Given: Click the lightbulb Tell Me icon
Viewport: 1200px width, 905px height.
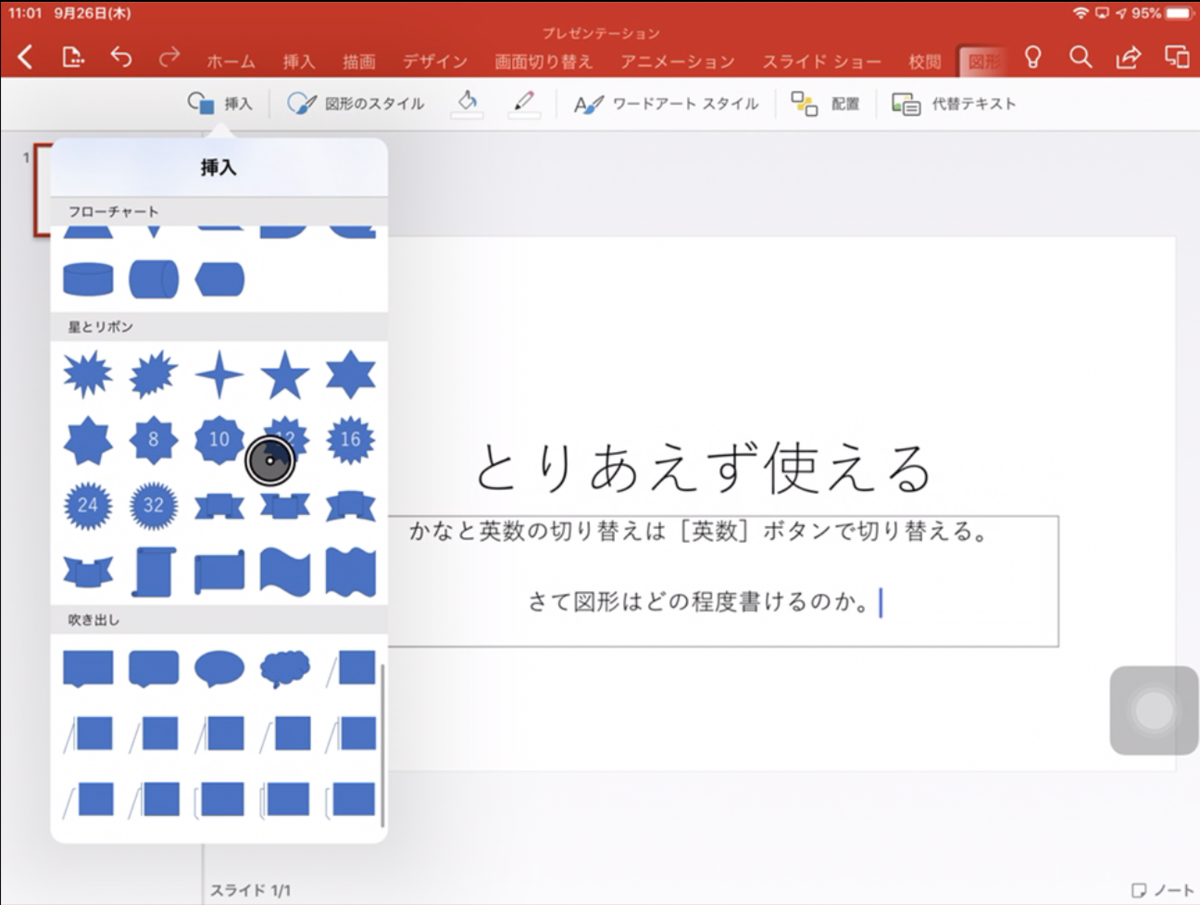Looking at the screenshot, I should [1033, 58].
